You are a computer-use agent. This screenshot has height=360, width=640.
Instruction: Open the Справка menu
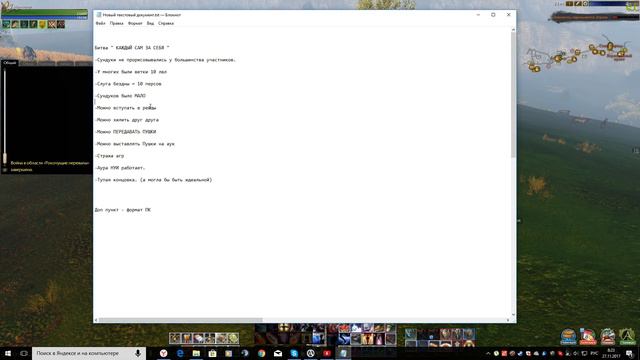pos(166,23)
